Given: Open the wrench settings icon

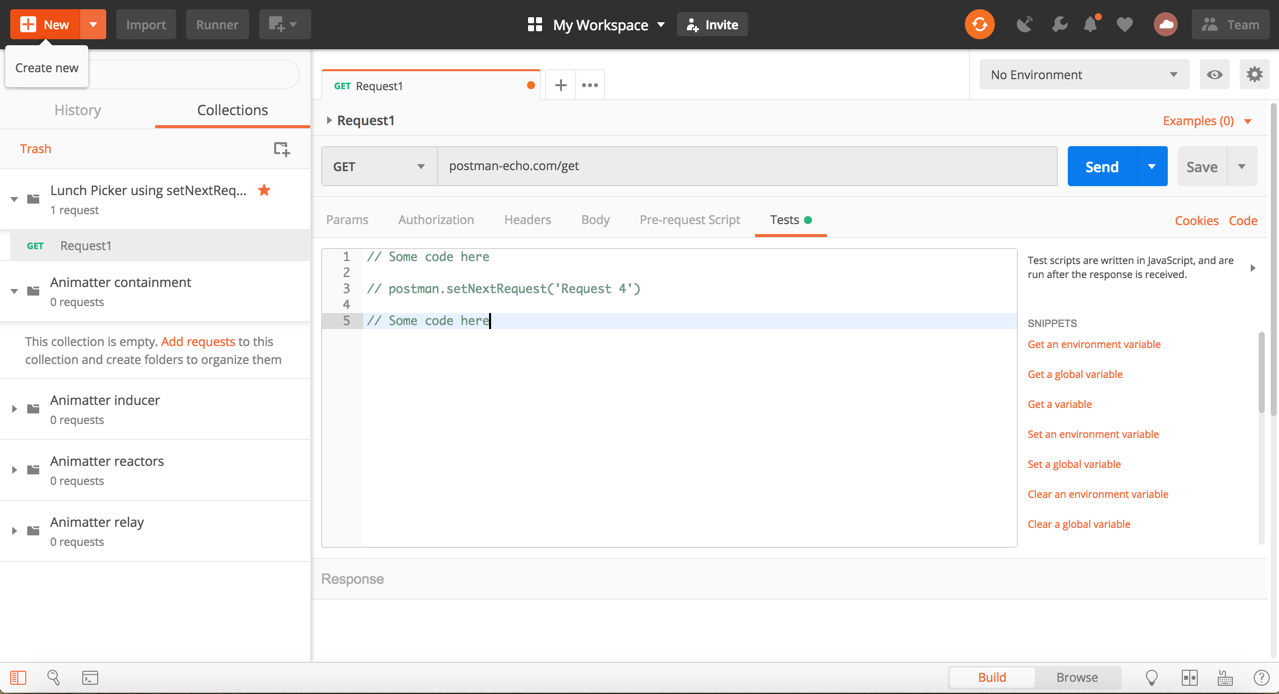Looking at the screenshot, I should 1059,24.
